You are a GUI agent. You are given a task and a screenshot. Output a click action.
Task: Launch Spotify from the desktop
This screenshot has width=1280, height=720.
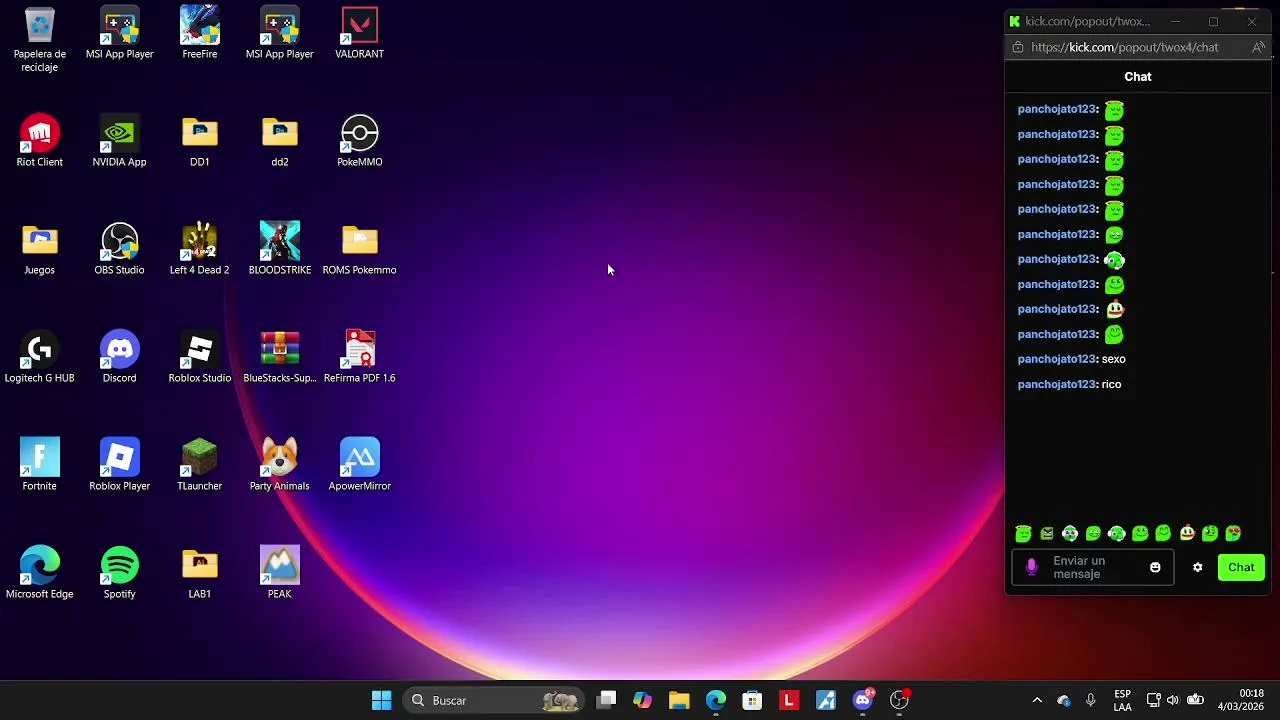coord(119,573)
